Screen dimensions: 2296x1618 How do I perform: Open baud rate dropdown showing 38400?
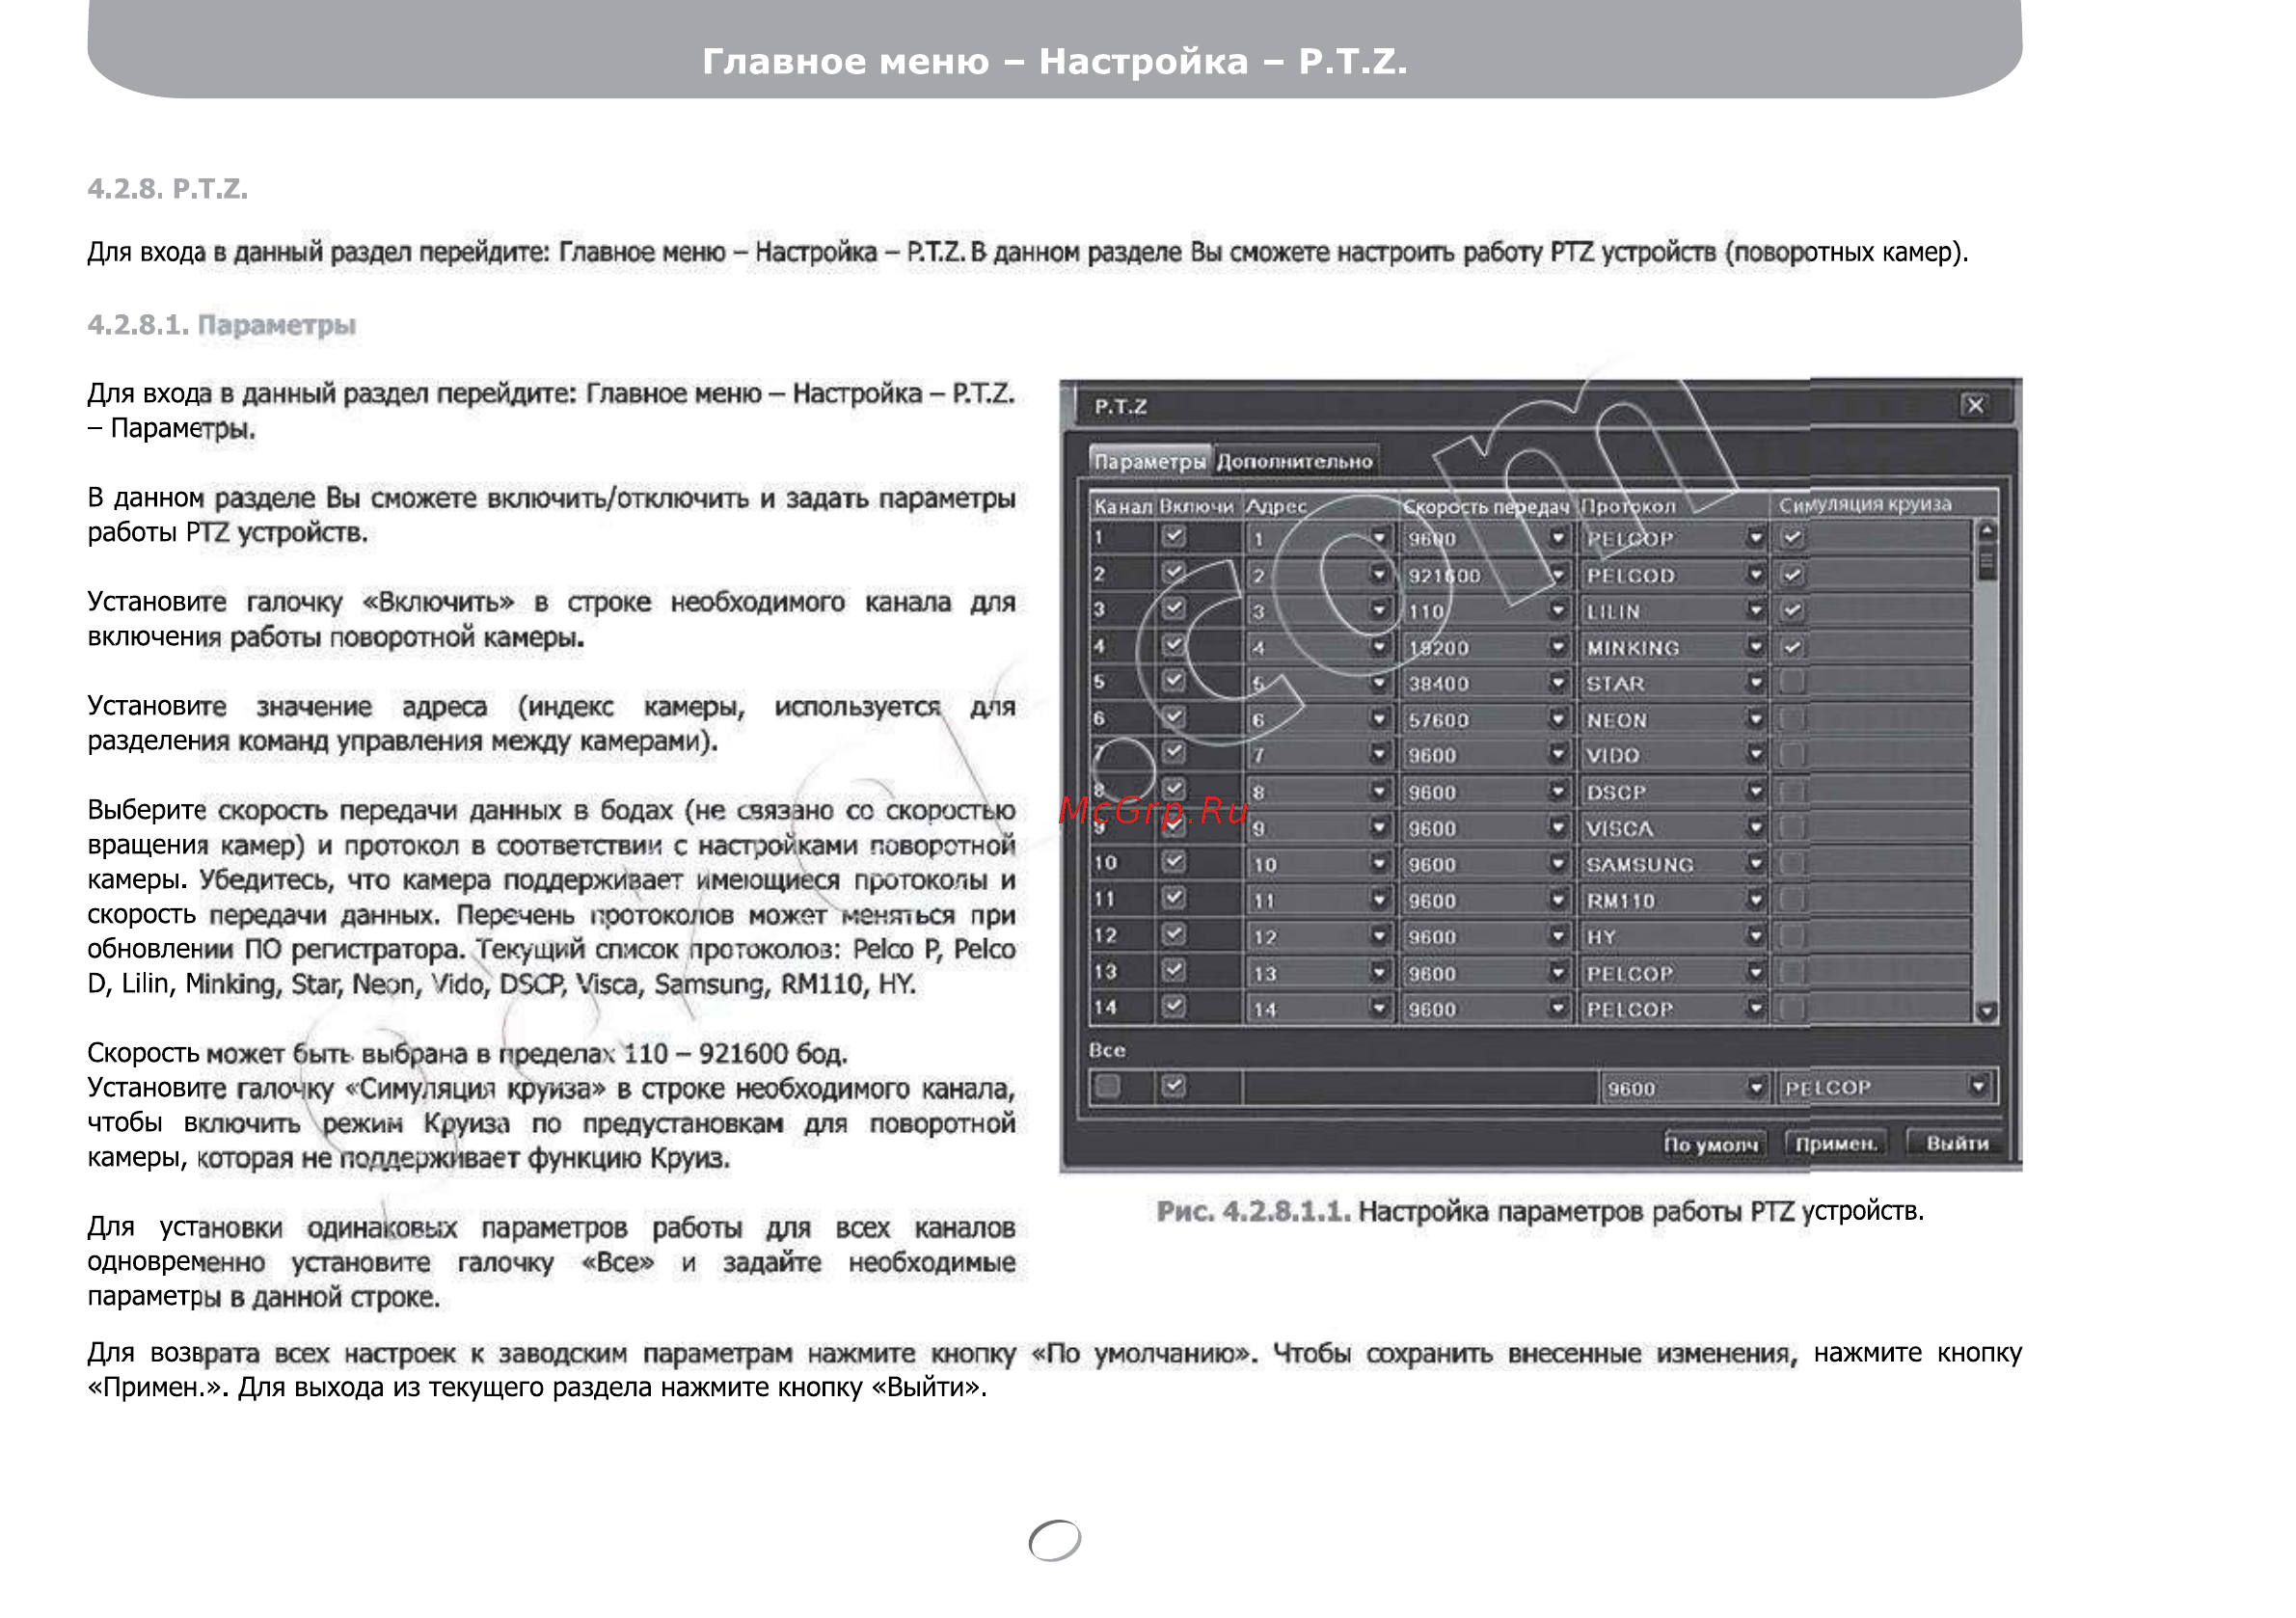[1558, 683]
